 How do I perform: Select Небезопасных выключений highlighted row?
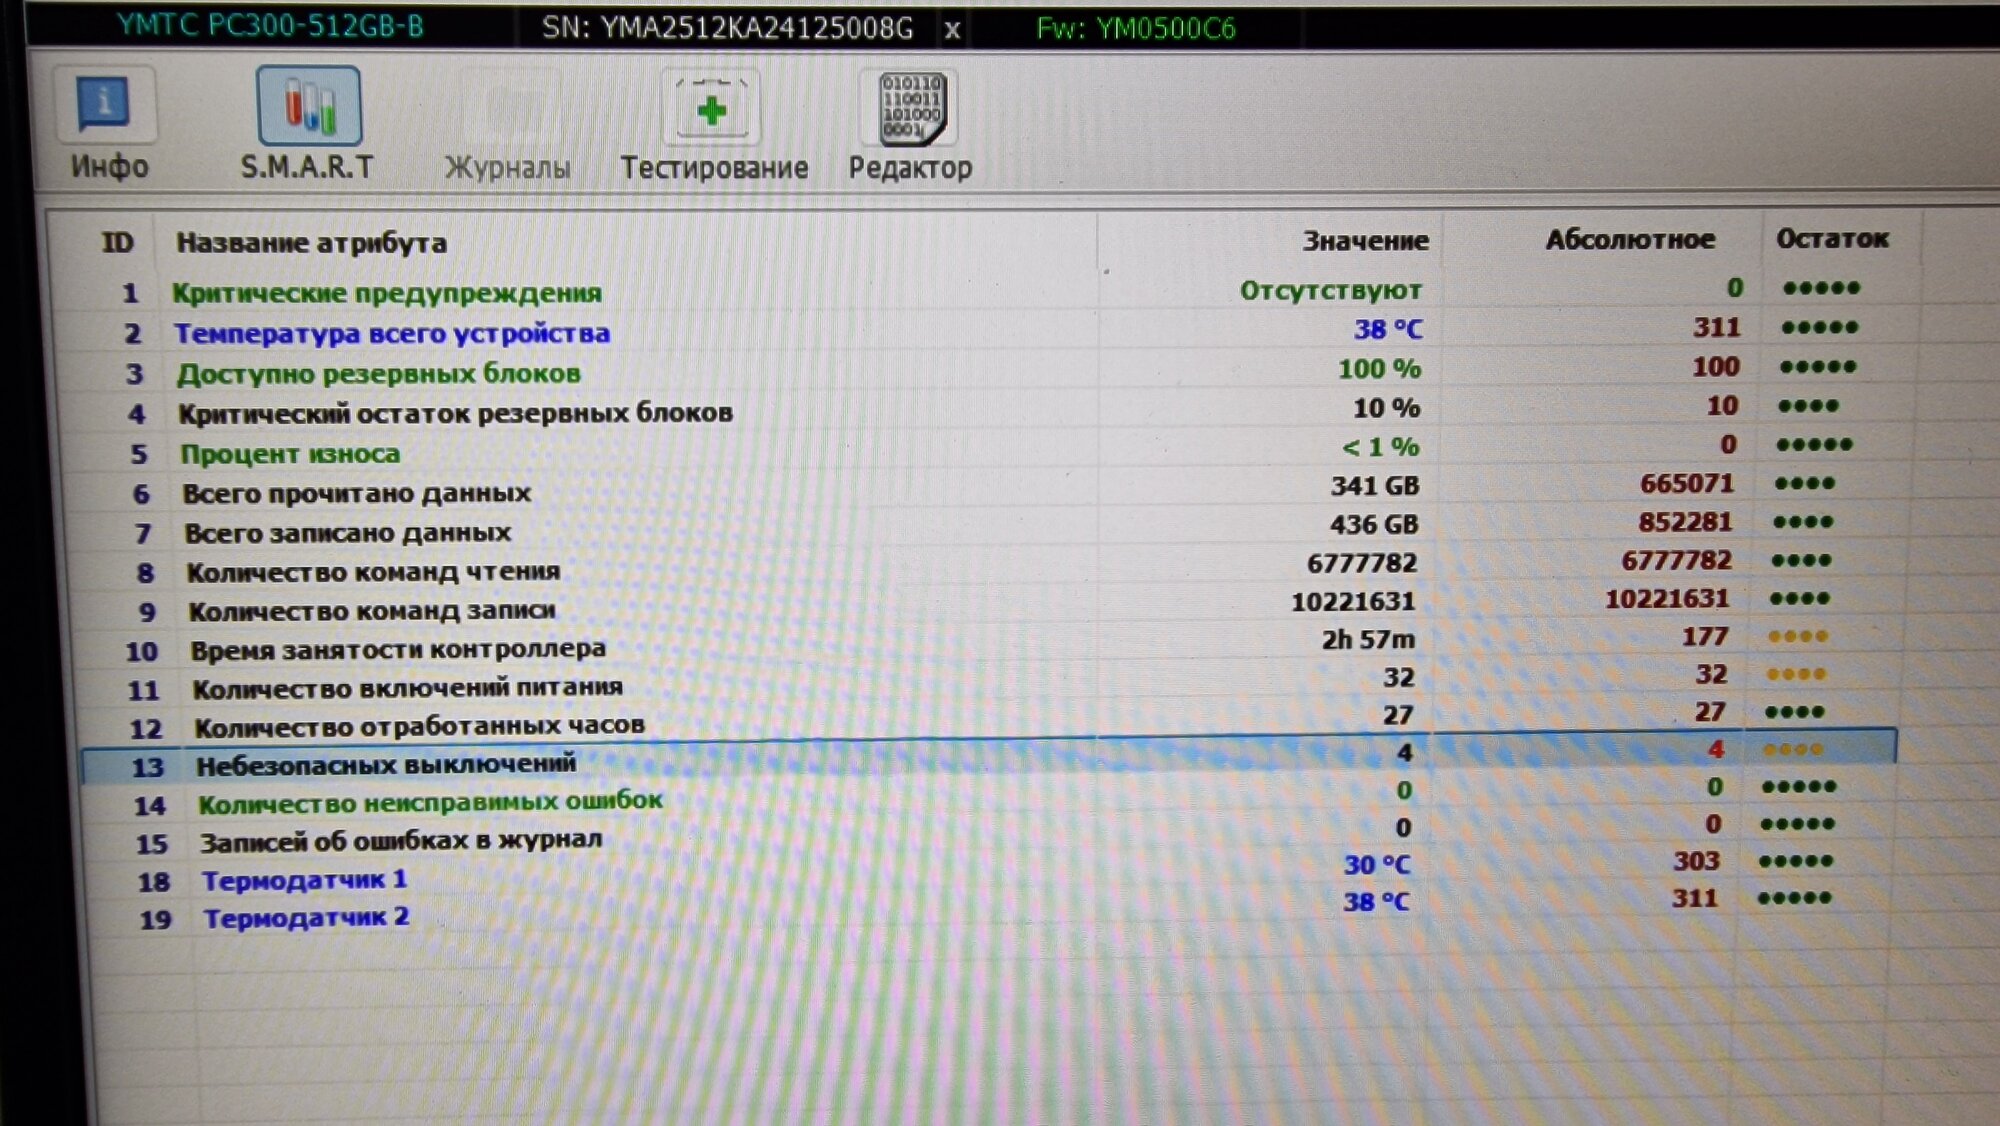[x=386, y=765]
